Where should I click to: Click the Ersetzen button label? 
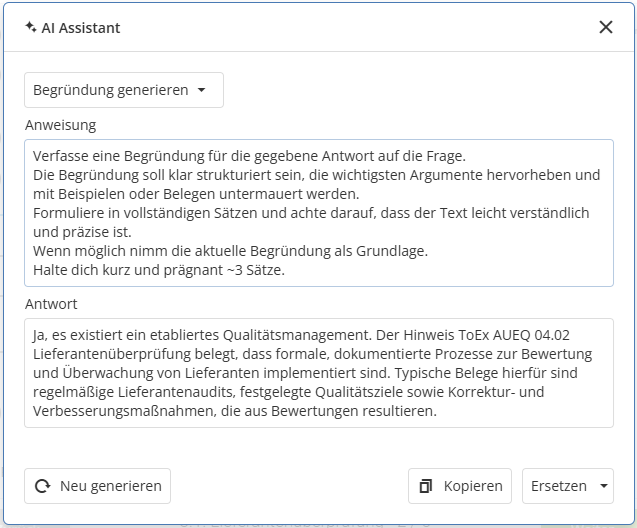point(558,486)
